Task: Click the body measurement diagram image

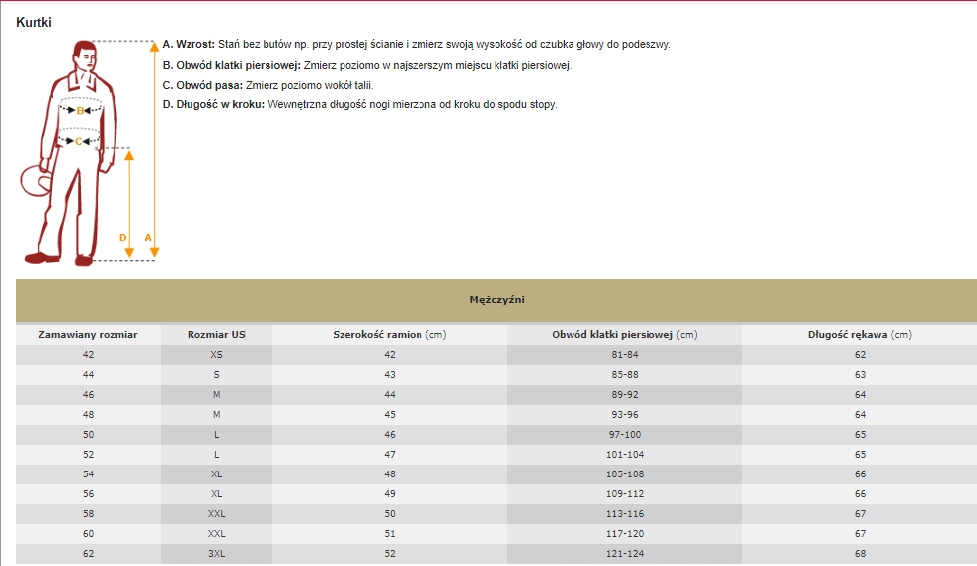Action: 90,153
